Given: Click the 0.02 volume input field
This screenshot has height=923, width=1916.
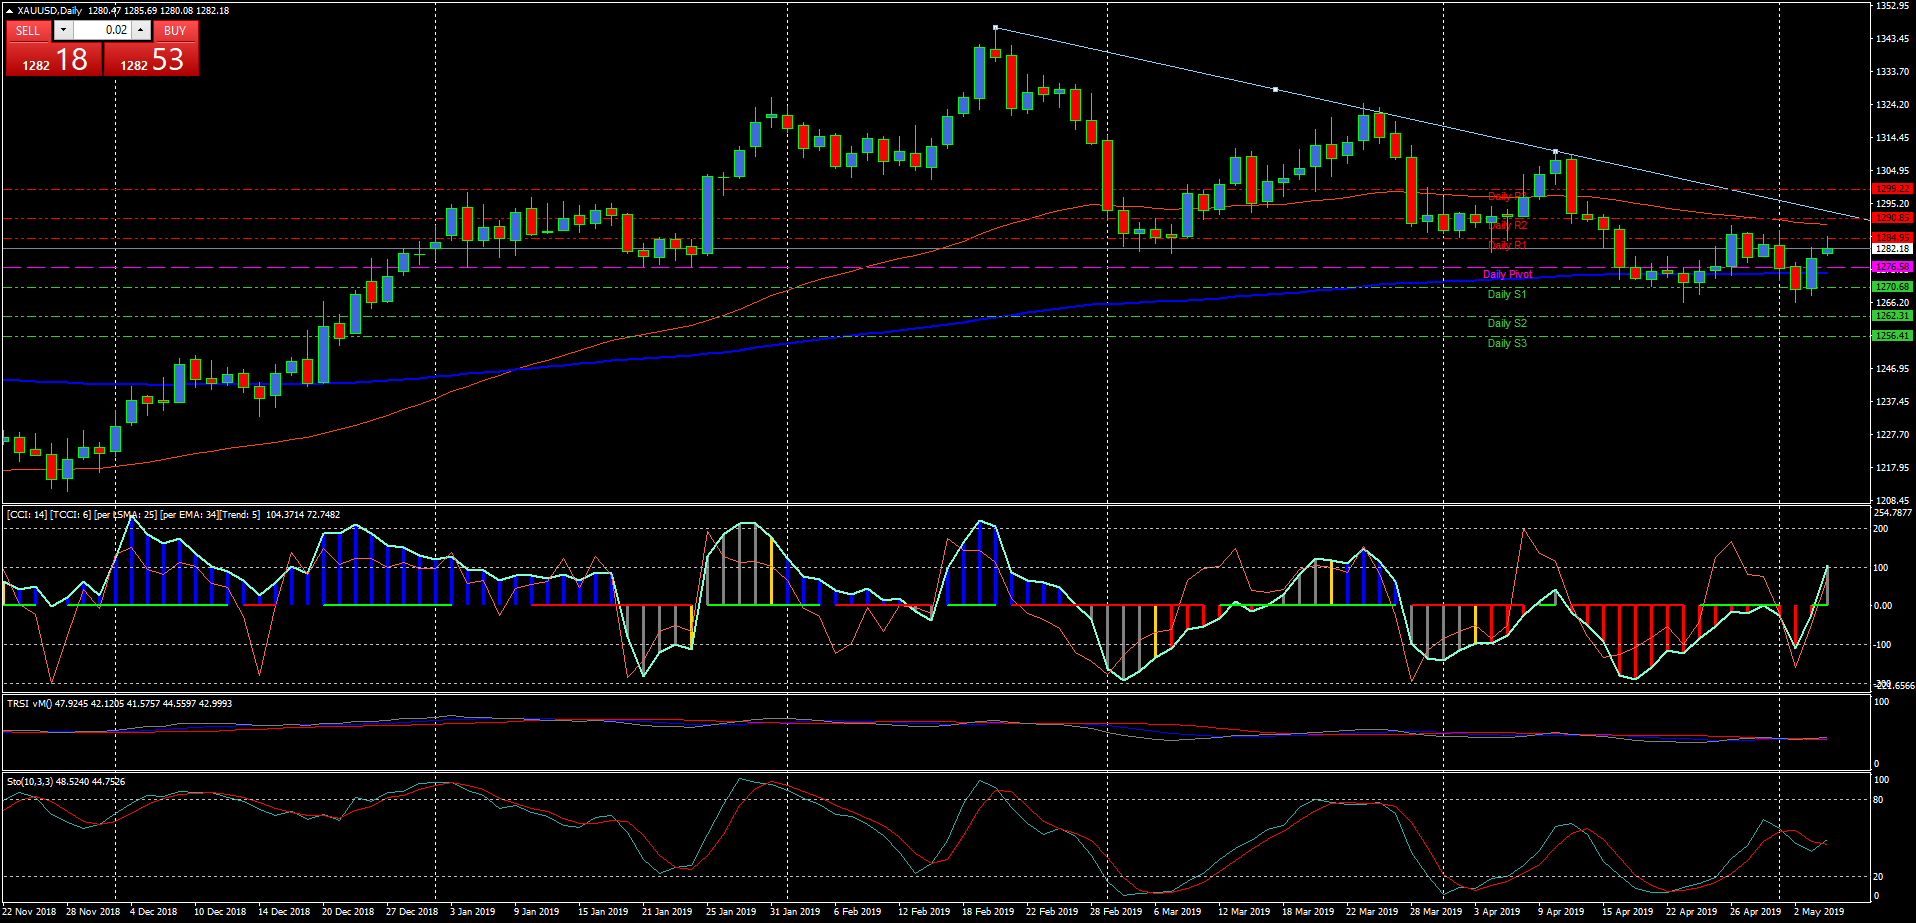Looking at the screenshot, I should tap(101, 30).
